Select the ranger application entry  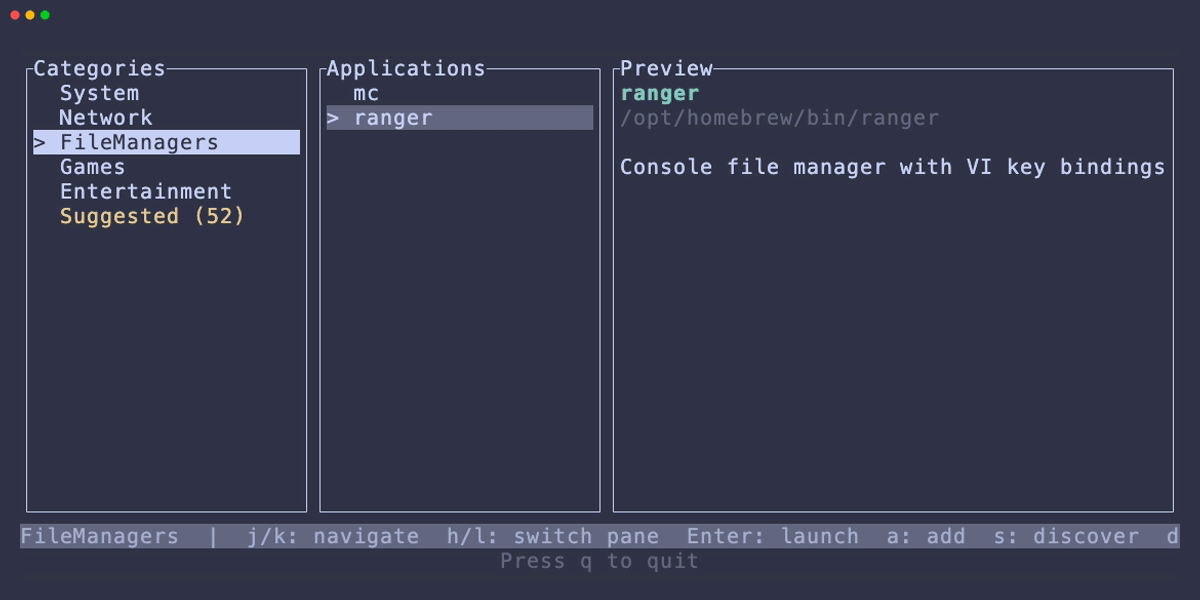coord(393,118)
